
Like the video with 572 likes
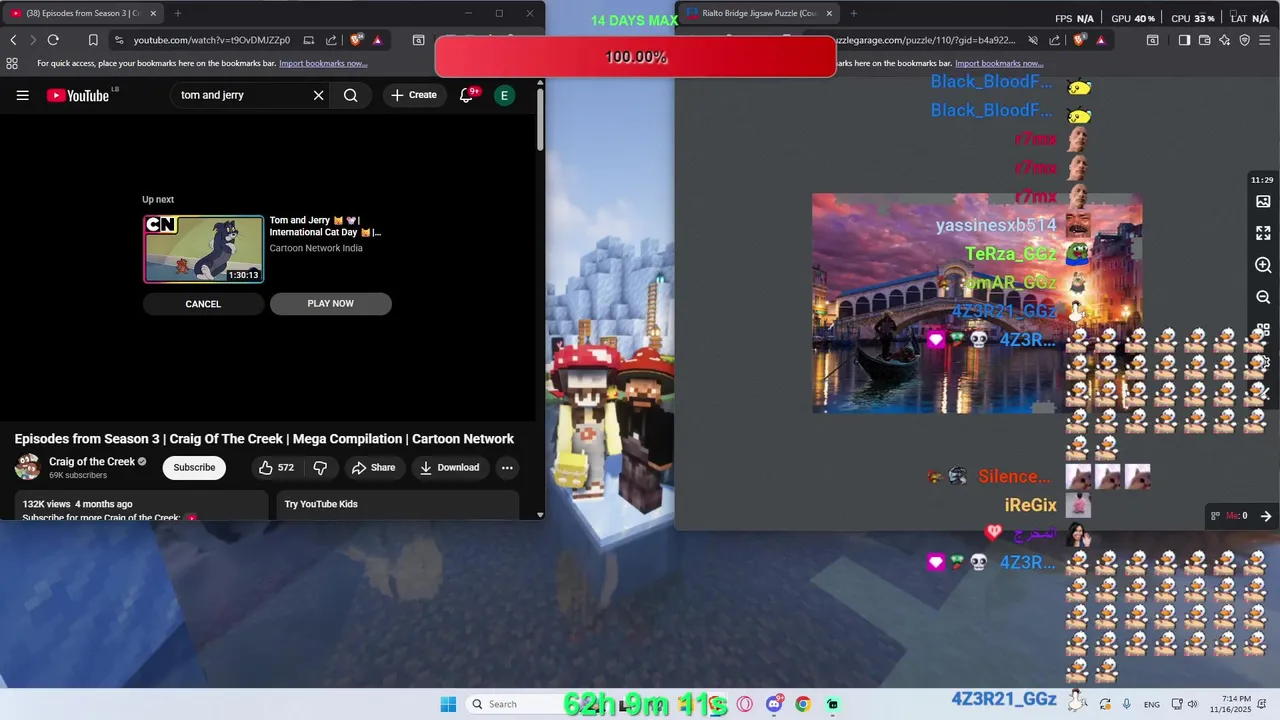coord(276,467)
